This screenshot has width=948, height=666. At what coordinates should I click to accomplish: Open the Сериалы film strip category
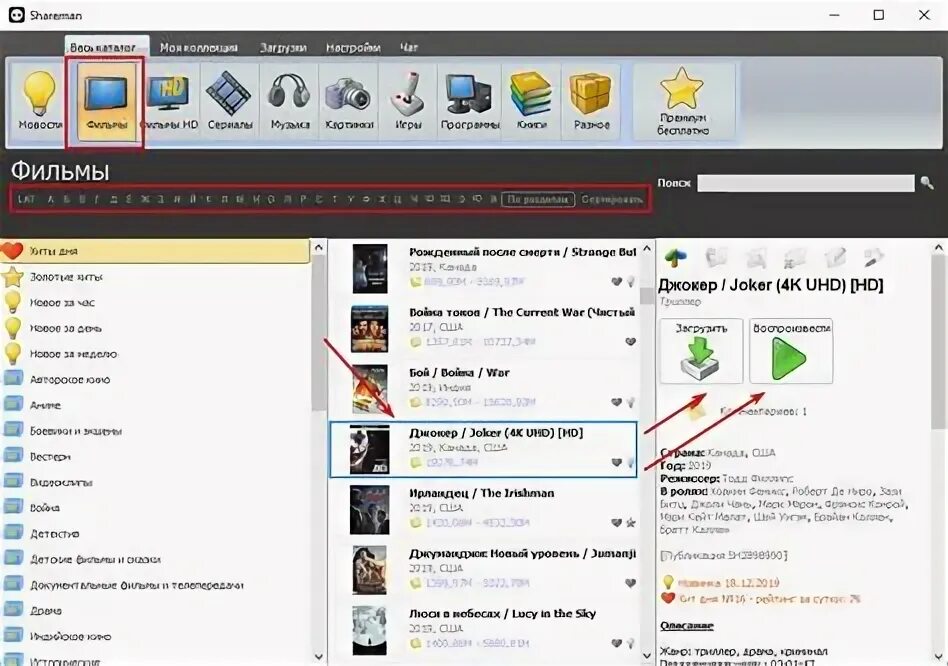230,102
